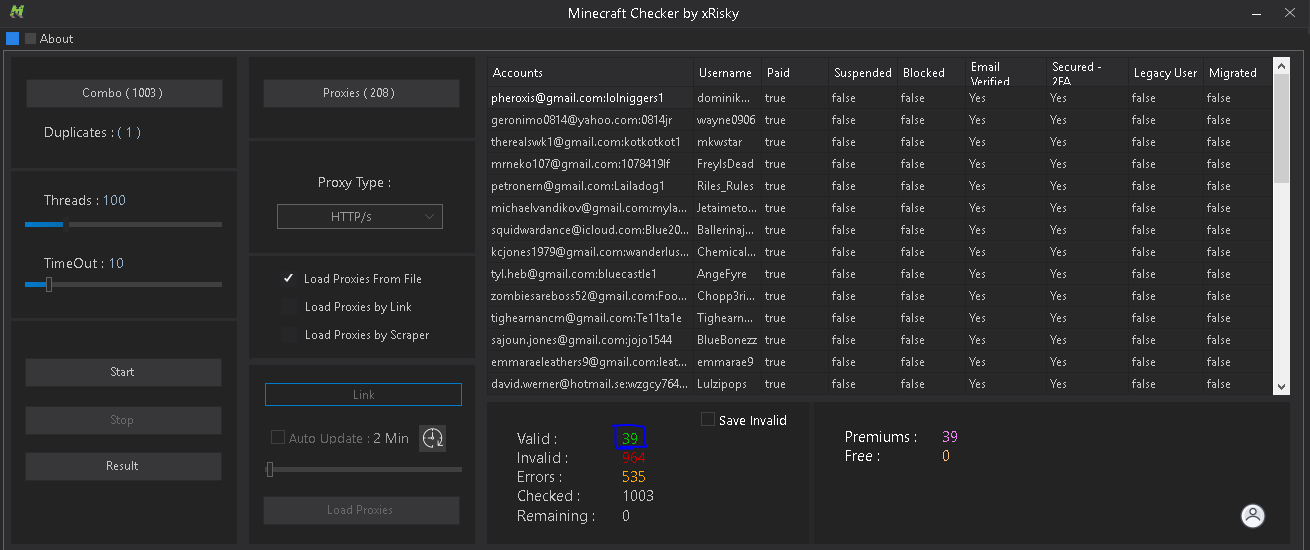Screen dimensions: 1310x550
Task: Select the row with username FreyIsDead
Action: click(880, 164)
